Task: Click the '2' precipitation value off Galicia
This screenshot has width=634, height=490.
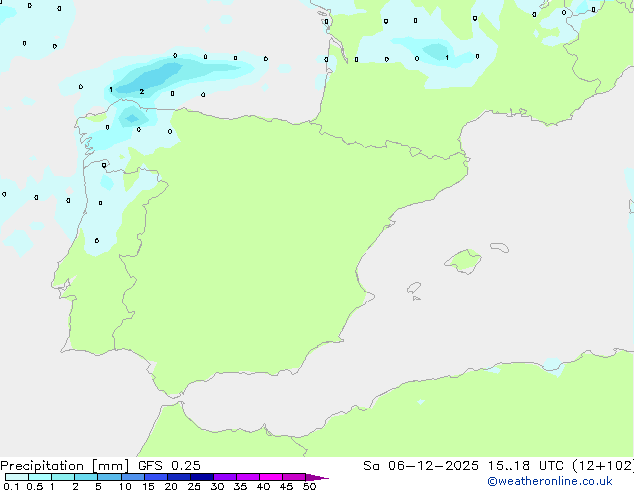Action: tap(142, 91)
